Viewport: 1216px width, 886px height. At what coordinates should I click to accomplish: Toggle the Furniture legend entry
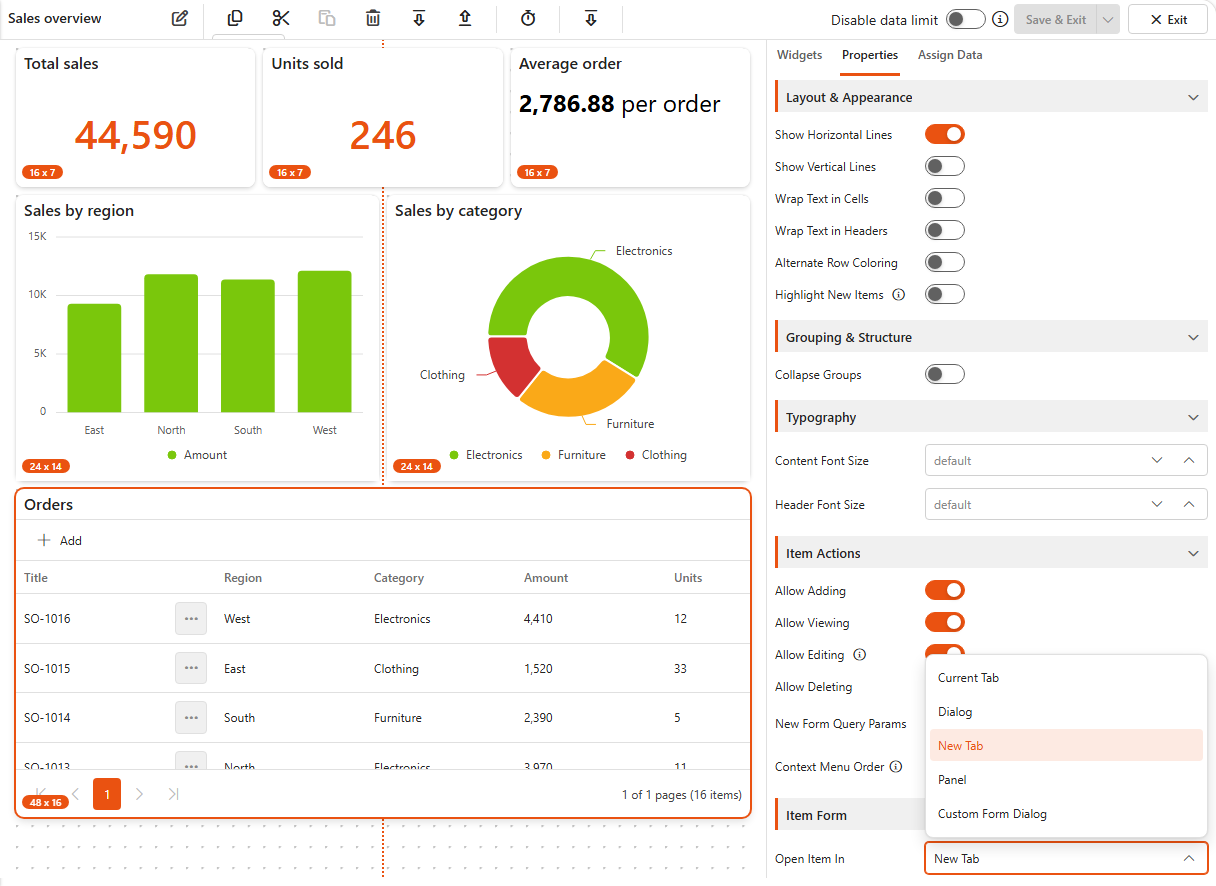coord(573,455)
